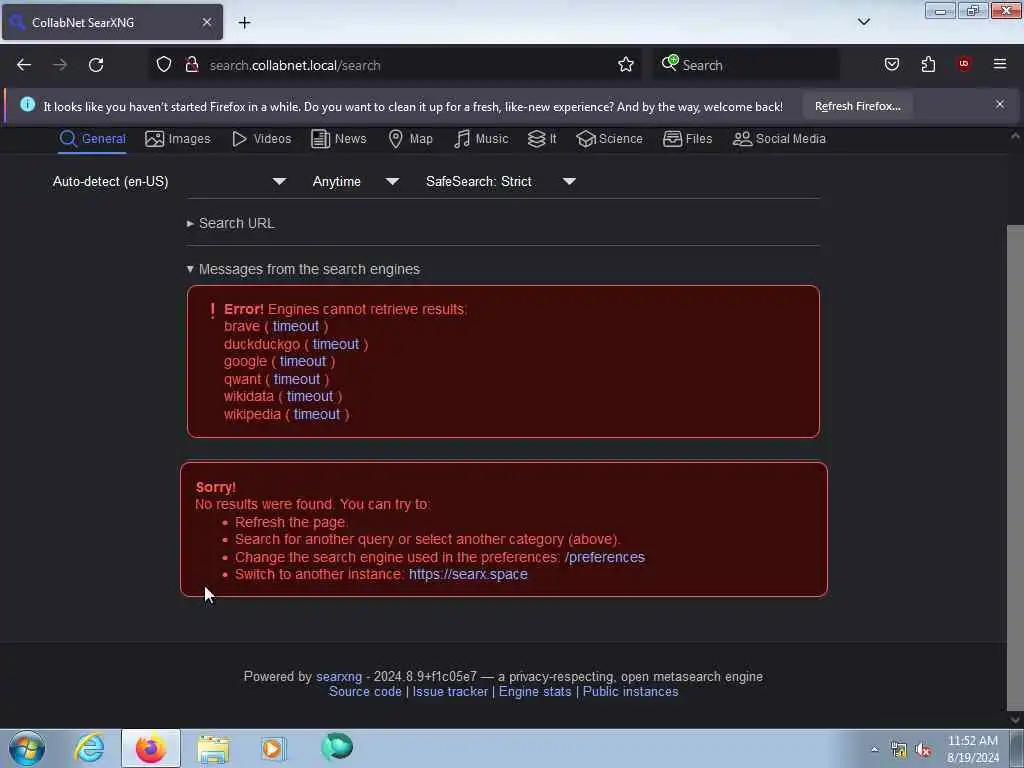1024x768 pixels.
Task: Switch to the Social Media category tab
Action: pyautogui.click(x=778, y=138)
